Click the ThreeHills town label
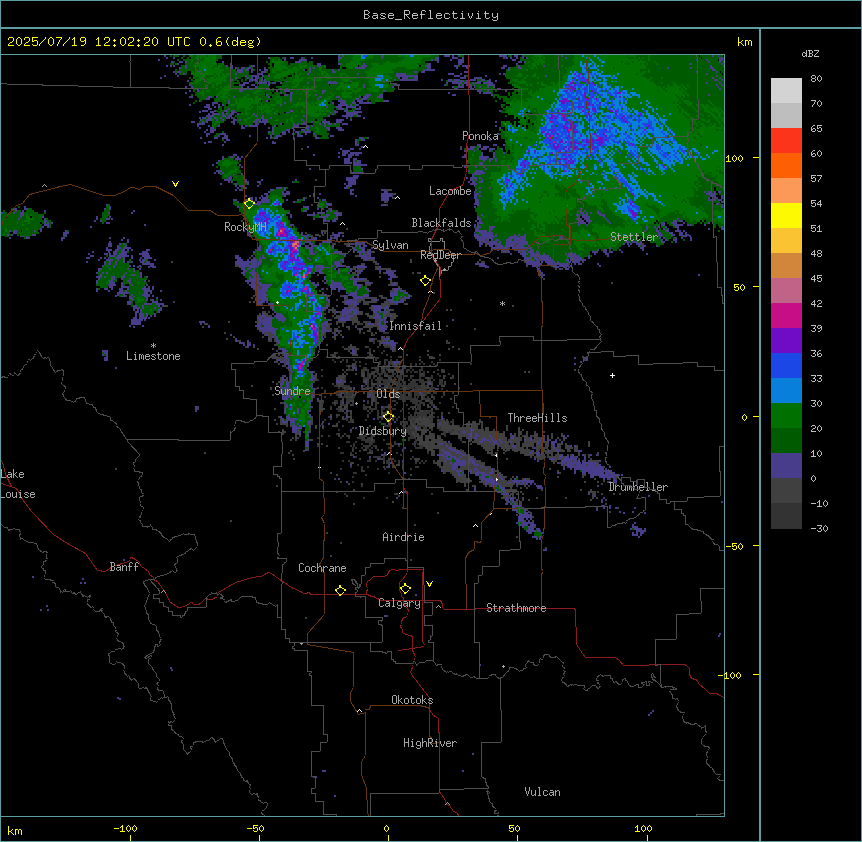The image size is (862, 842). pos(537,418)
